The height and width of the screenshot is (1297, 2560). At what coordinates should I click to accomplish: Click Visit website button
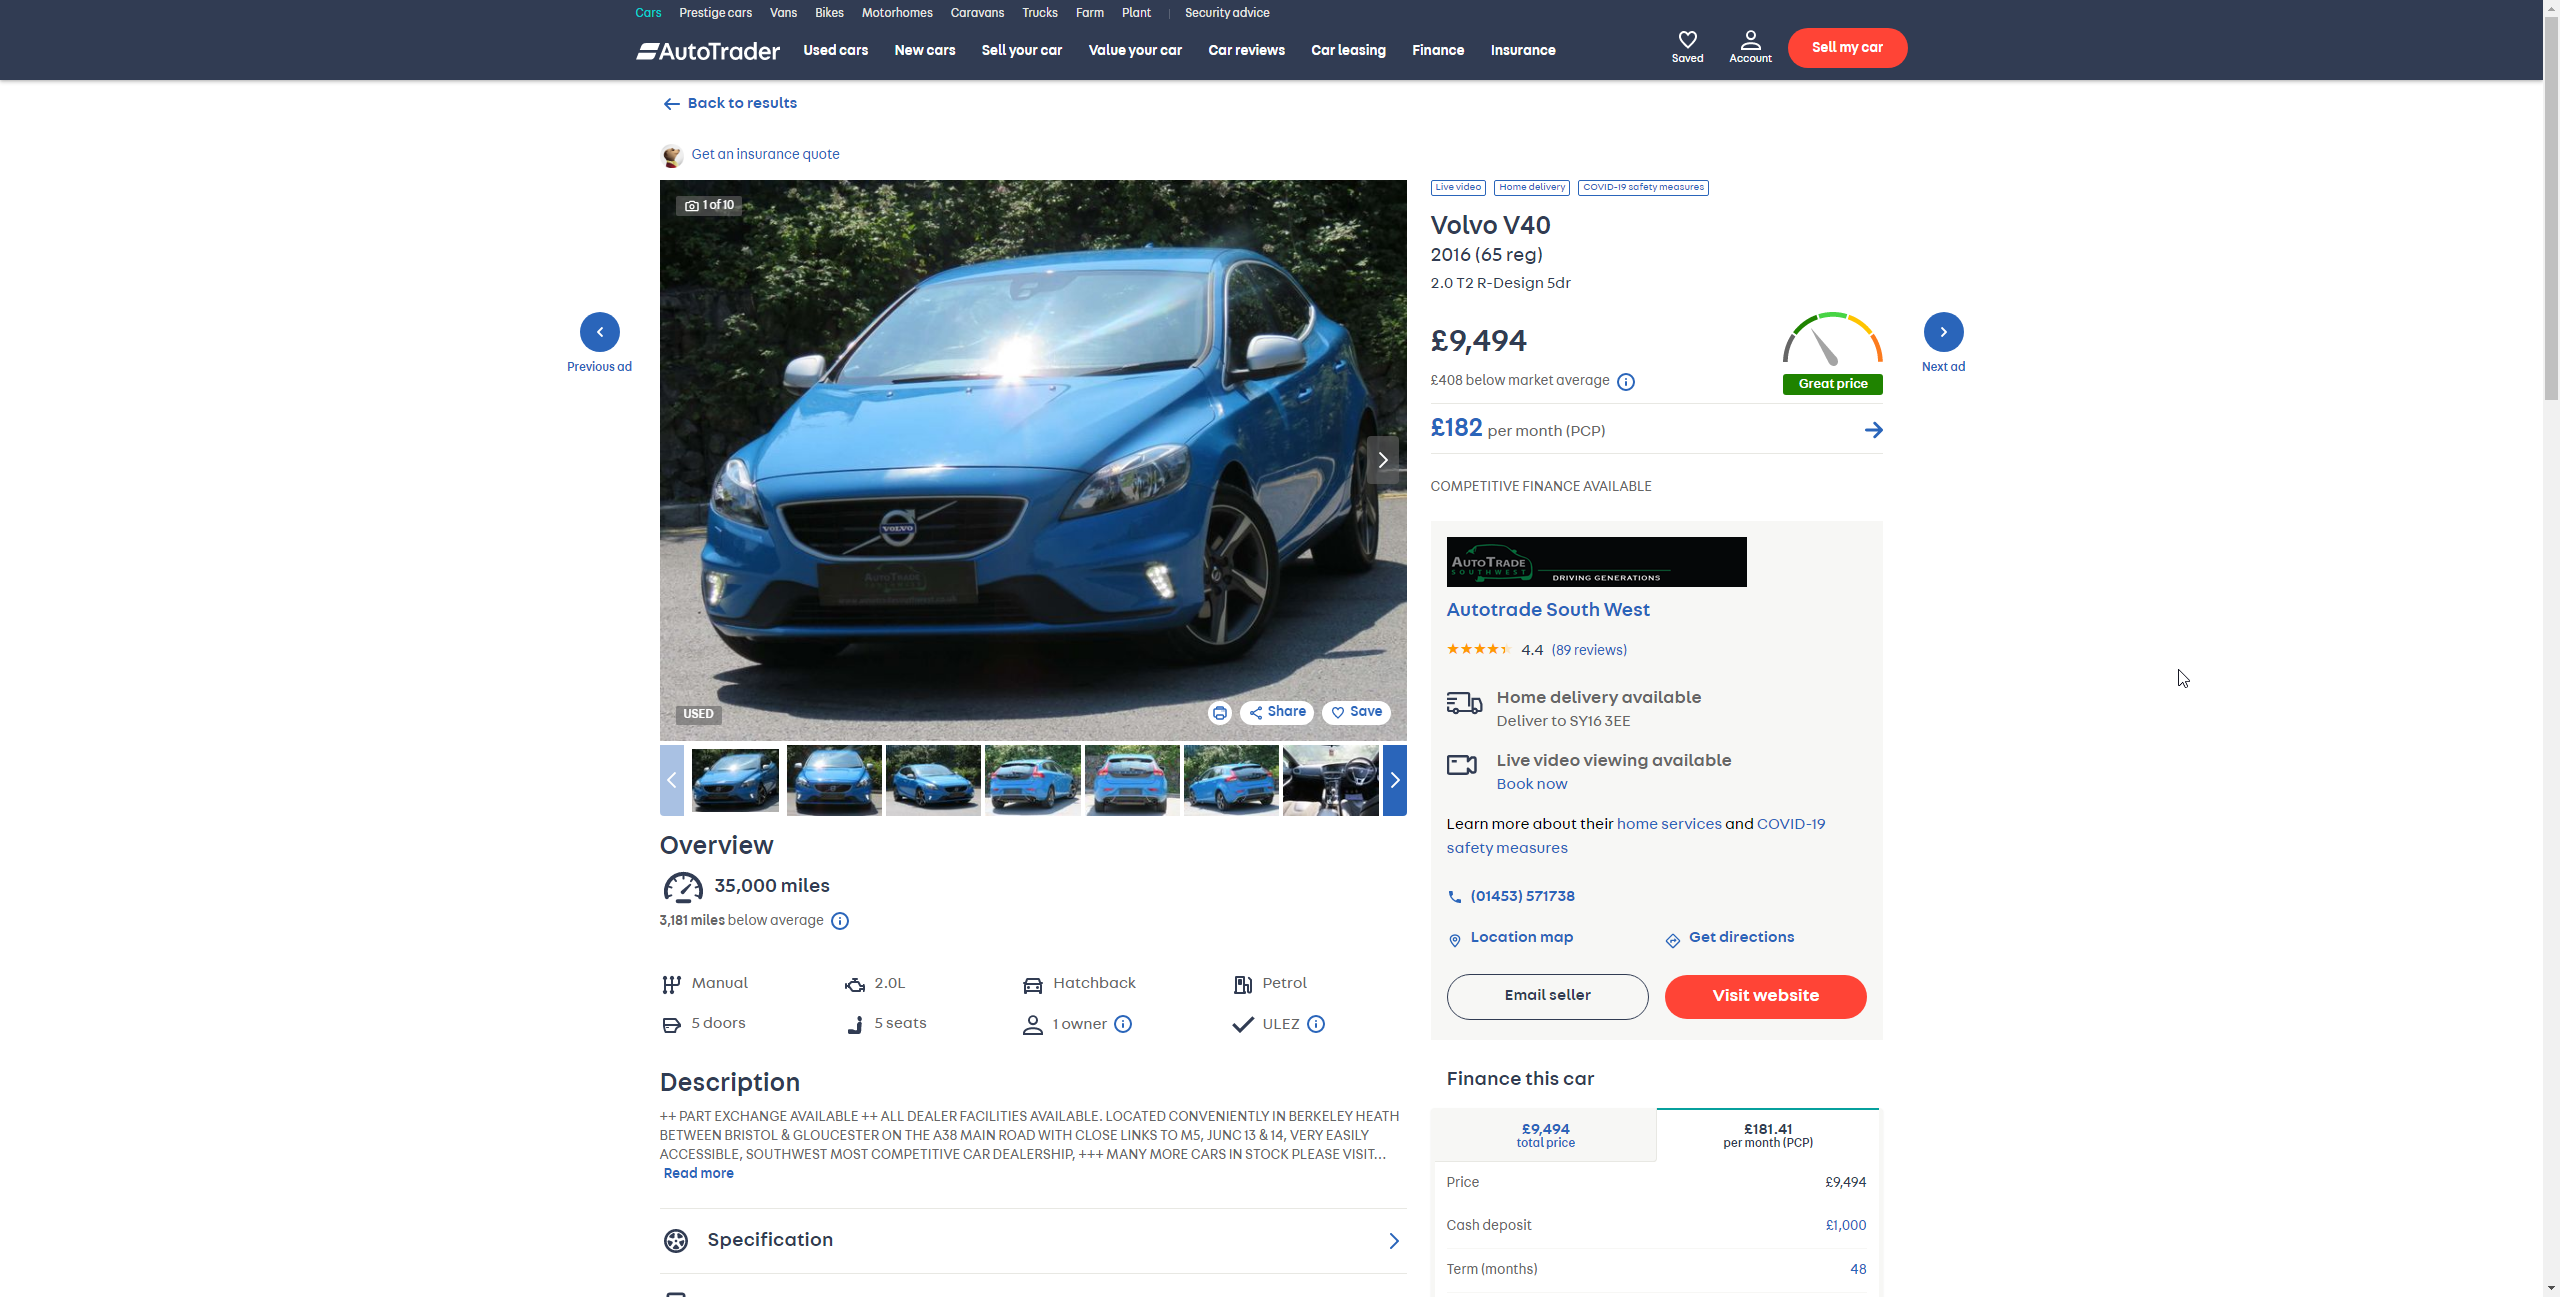(x=1765, y=996)
